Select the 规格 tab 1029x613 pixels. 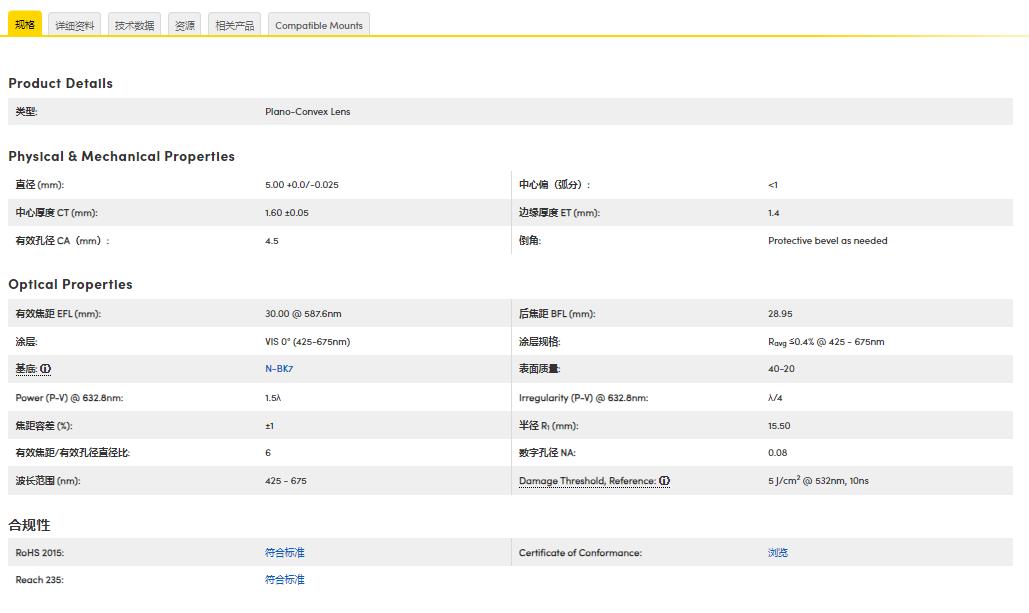(25, 24)
